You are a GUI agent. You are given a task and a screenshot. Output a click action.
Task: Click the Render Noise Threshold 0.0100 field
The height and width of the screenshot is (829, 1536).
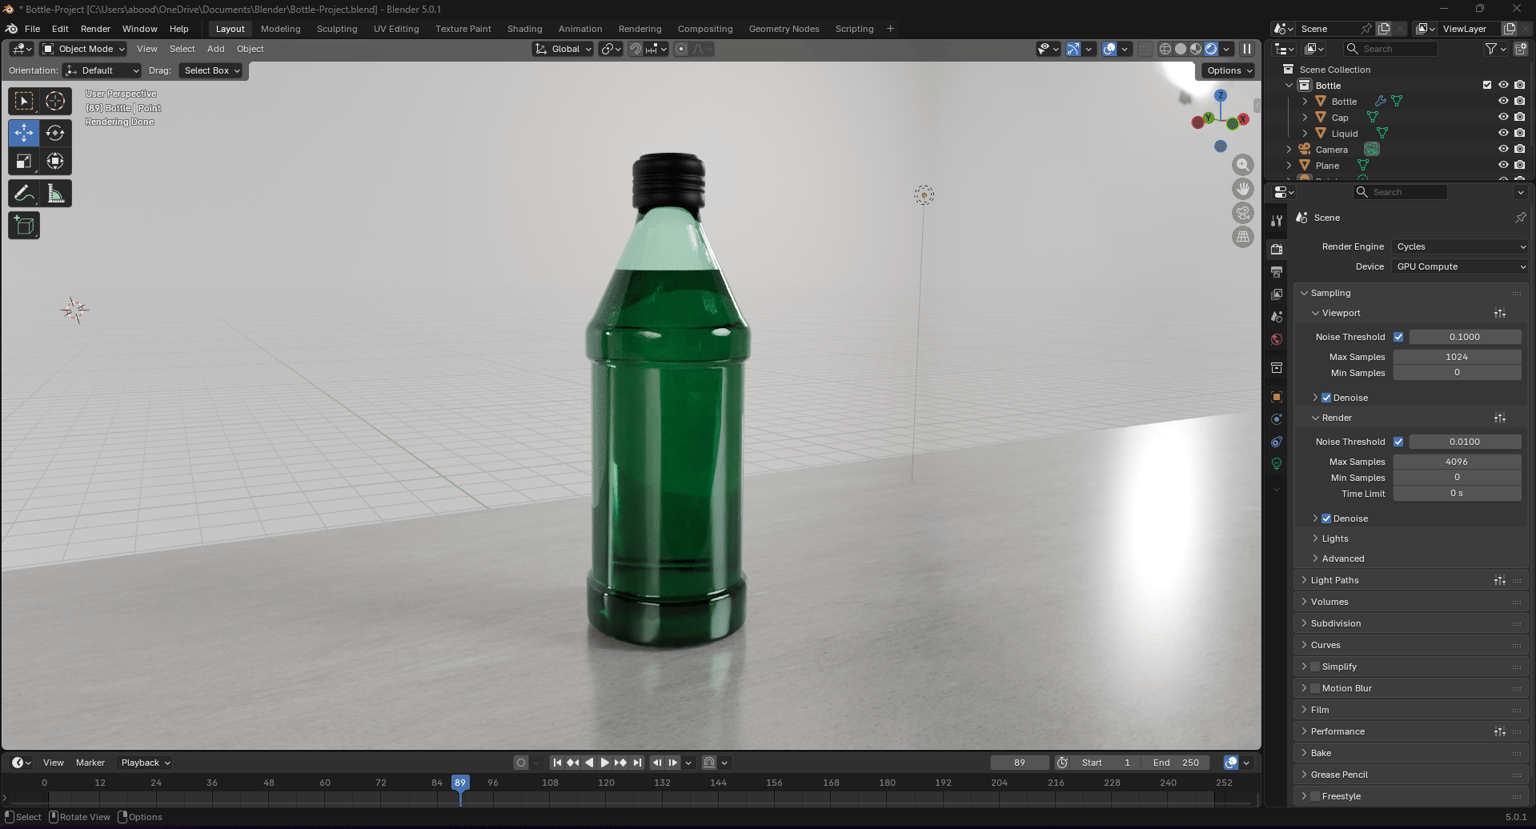pyautogui.click(x=1465, y=442)
